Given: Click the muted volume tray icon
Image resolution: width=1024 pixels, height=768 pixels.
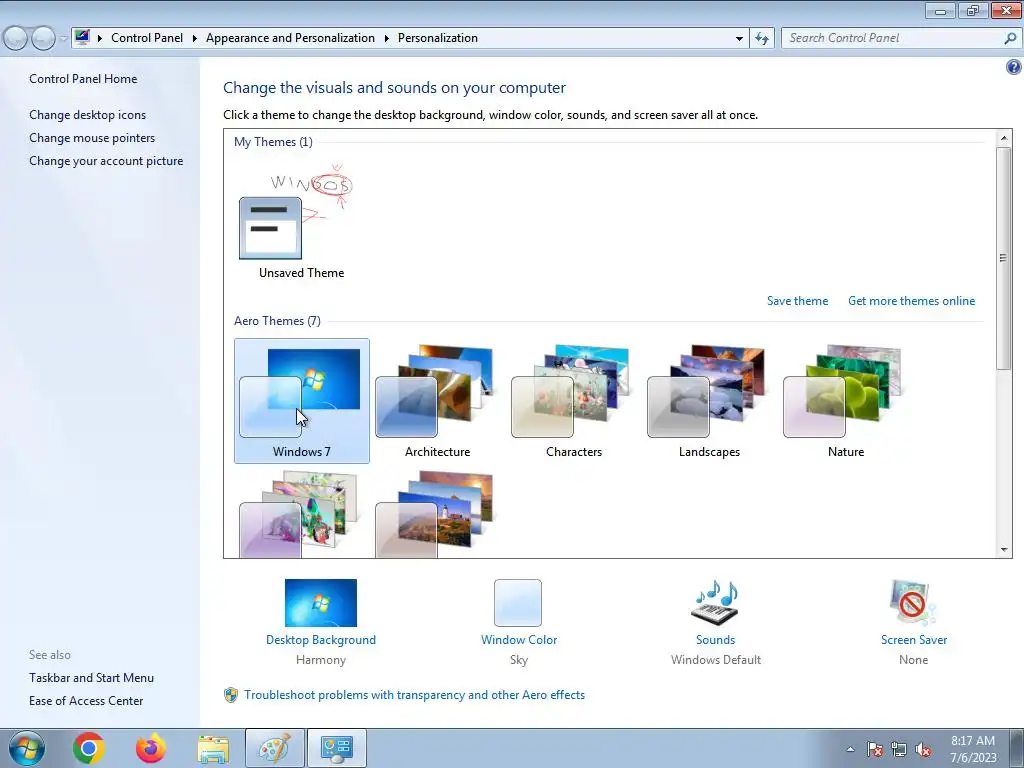Looking at the screenshot, I should pyautogui.click(x=923, y=749).
